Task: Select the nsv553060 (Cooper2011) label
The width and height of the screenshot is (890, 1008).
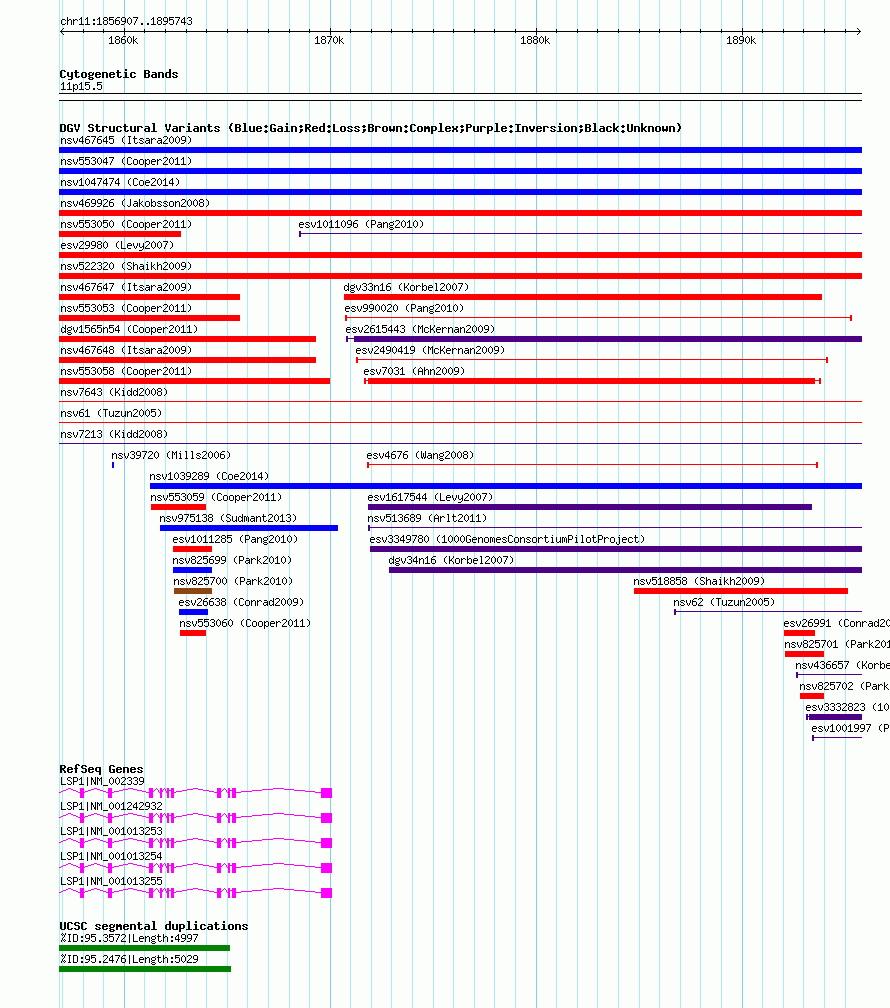Action: 245,624
